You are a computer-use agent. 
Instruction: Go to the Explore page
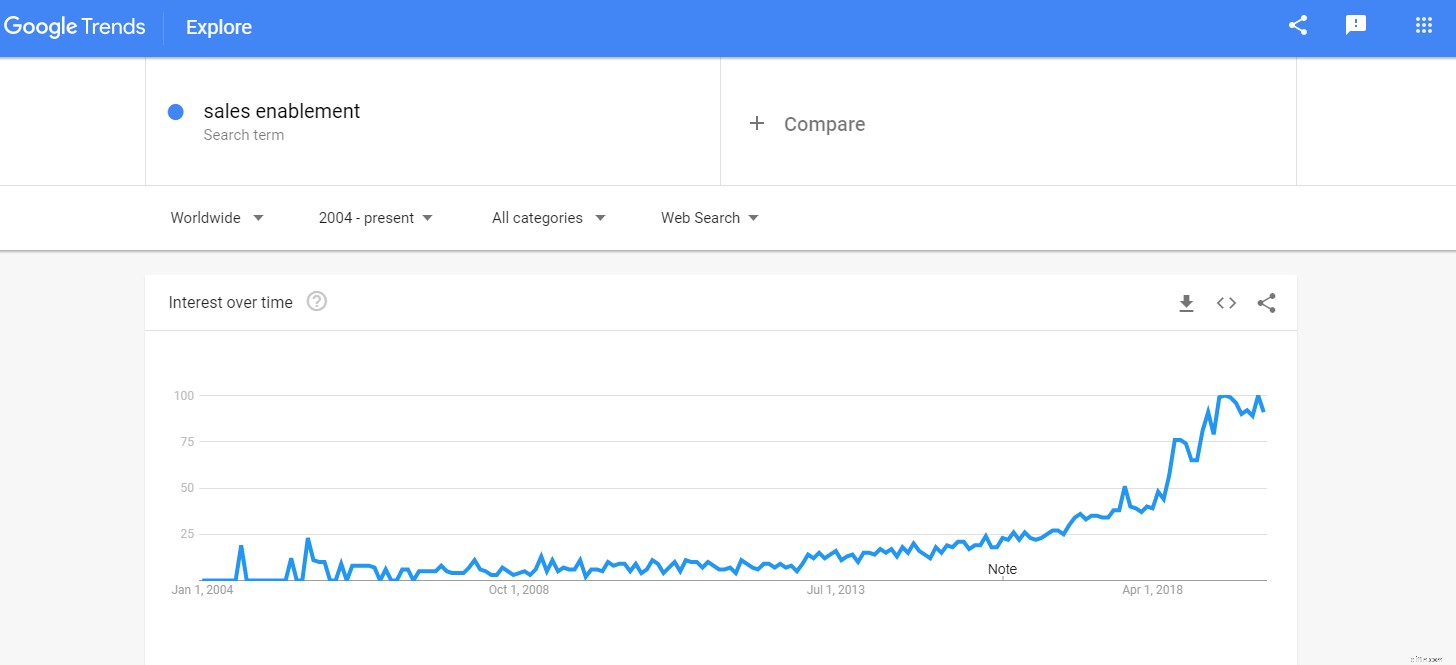click(x=218, y=27)
